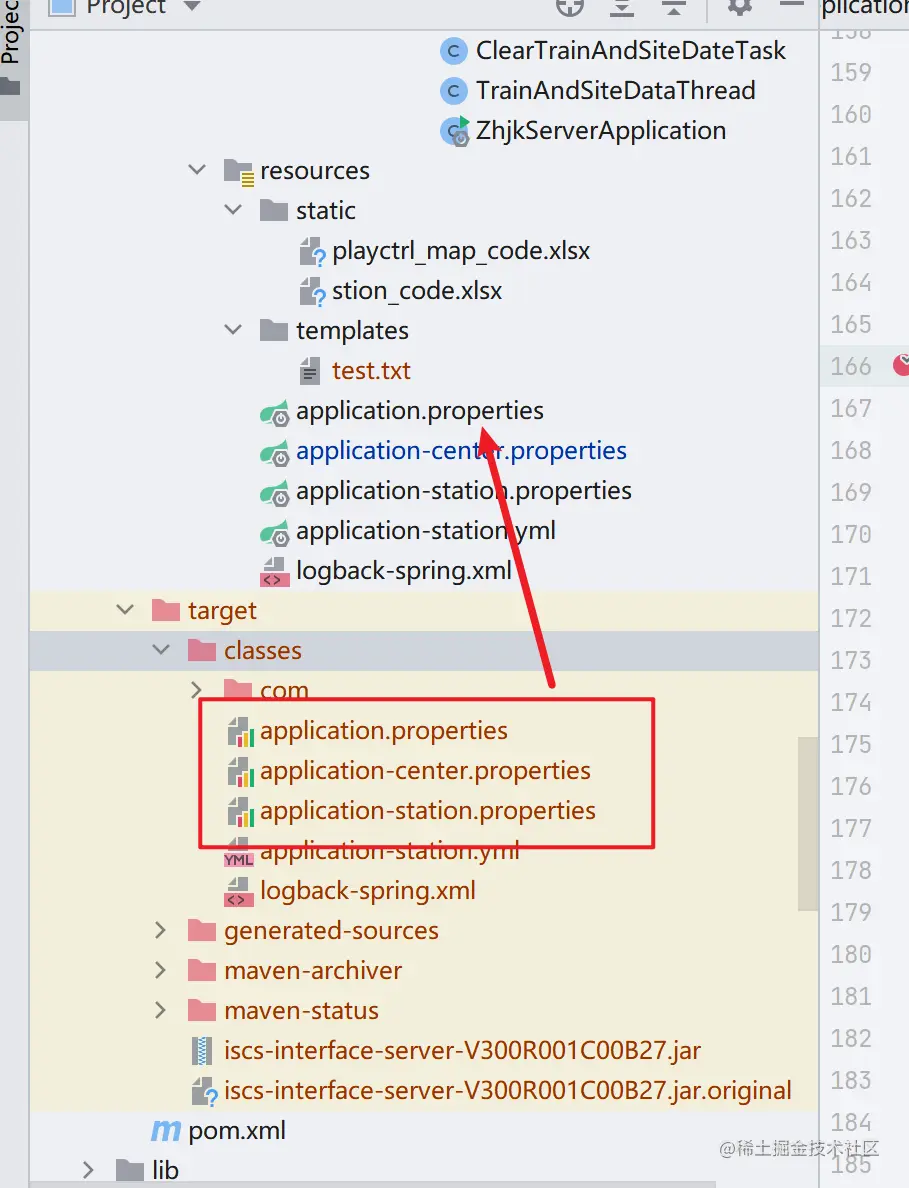The width and height of the screenshot is (909, 1188).
Task: Click the breakpoint marker on line 166
Action: tap(901, 365)
